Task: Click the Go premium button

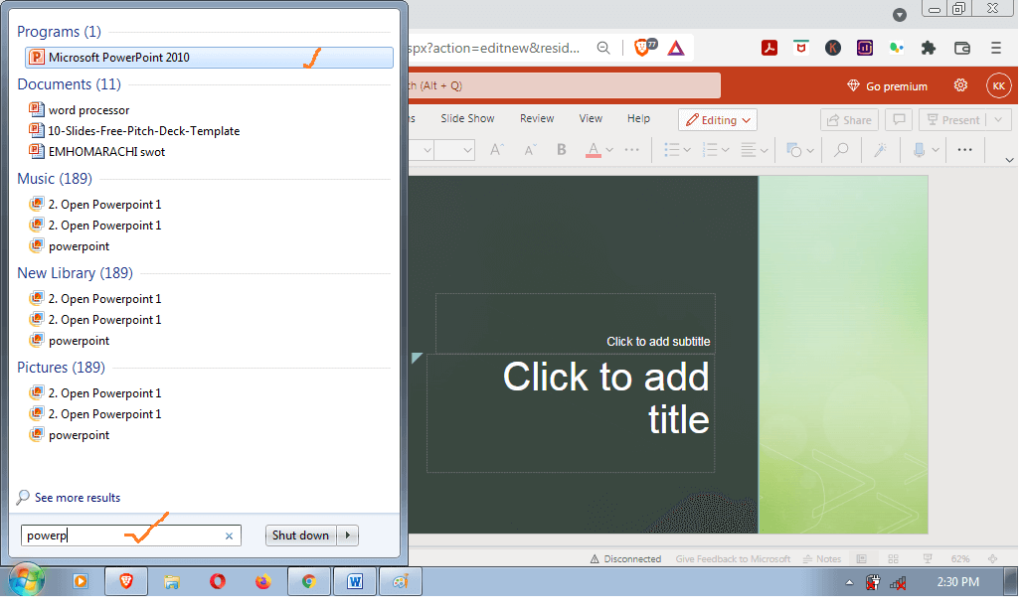Action: pos(887,86)
